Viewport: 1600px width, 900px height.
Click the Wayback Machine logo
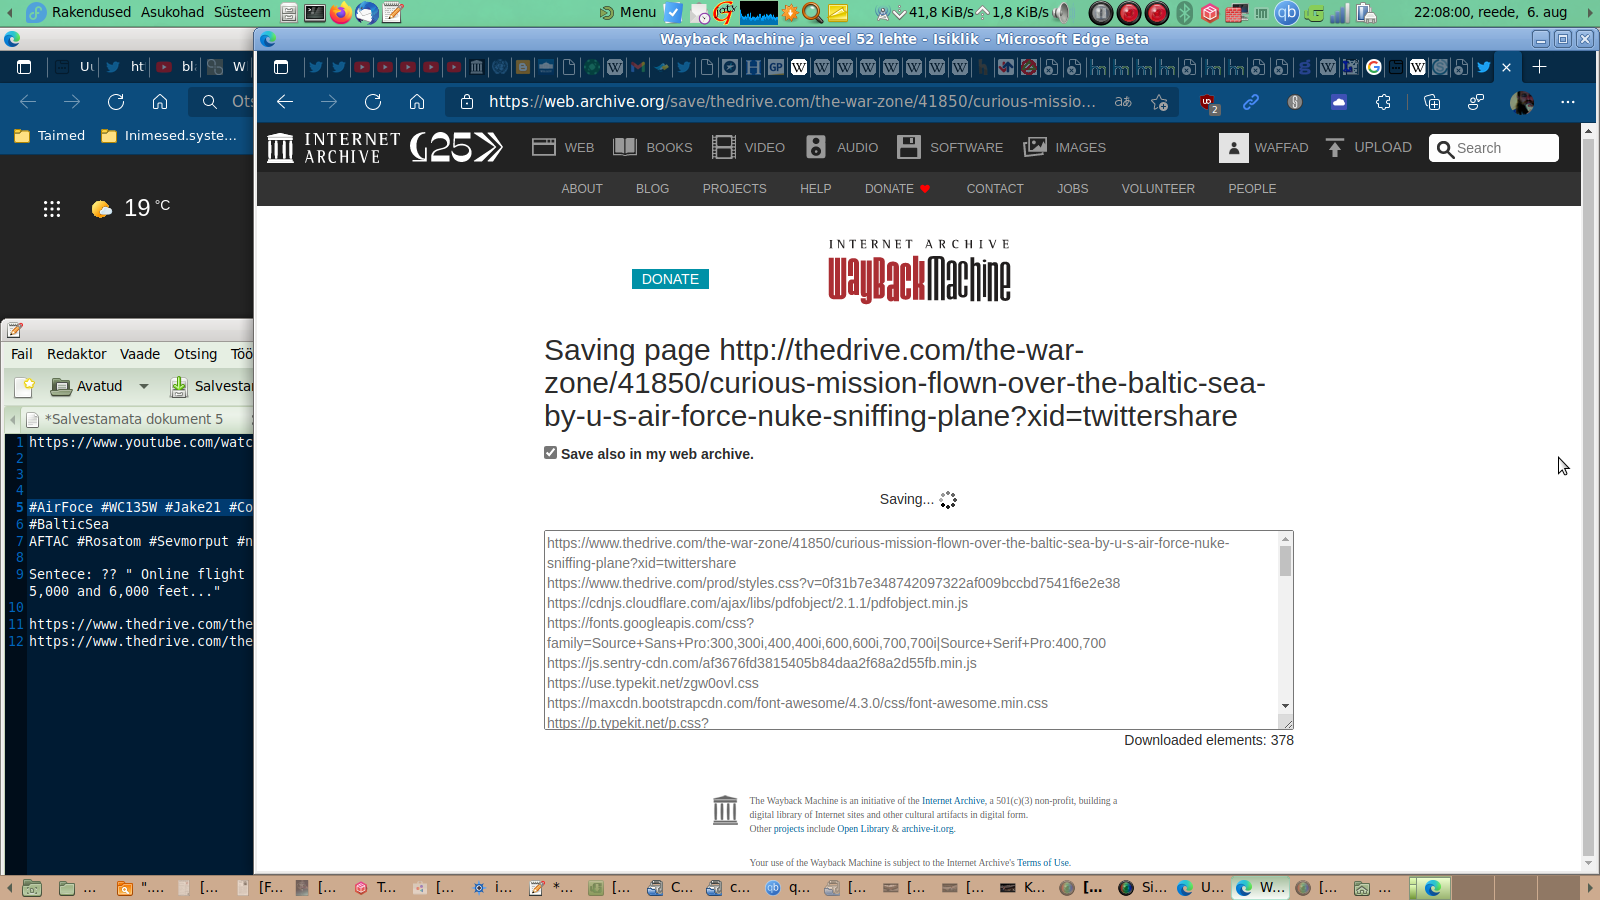pyautogui.click(x=919, y=271)
